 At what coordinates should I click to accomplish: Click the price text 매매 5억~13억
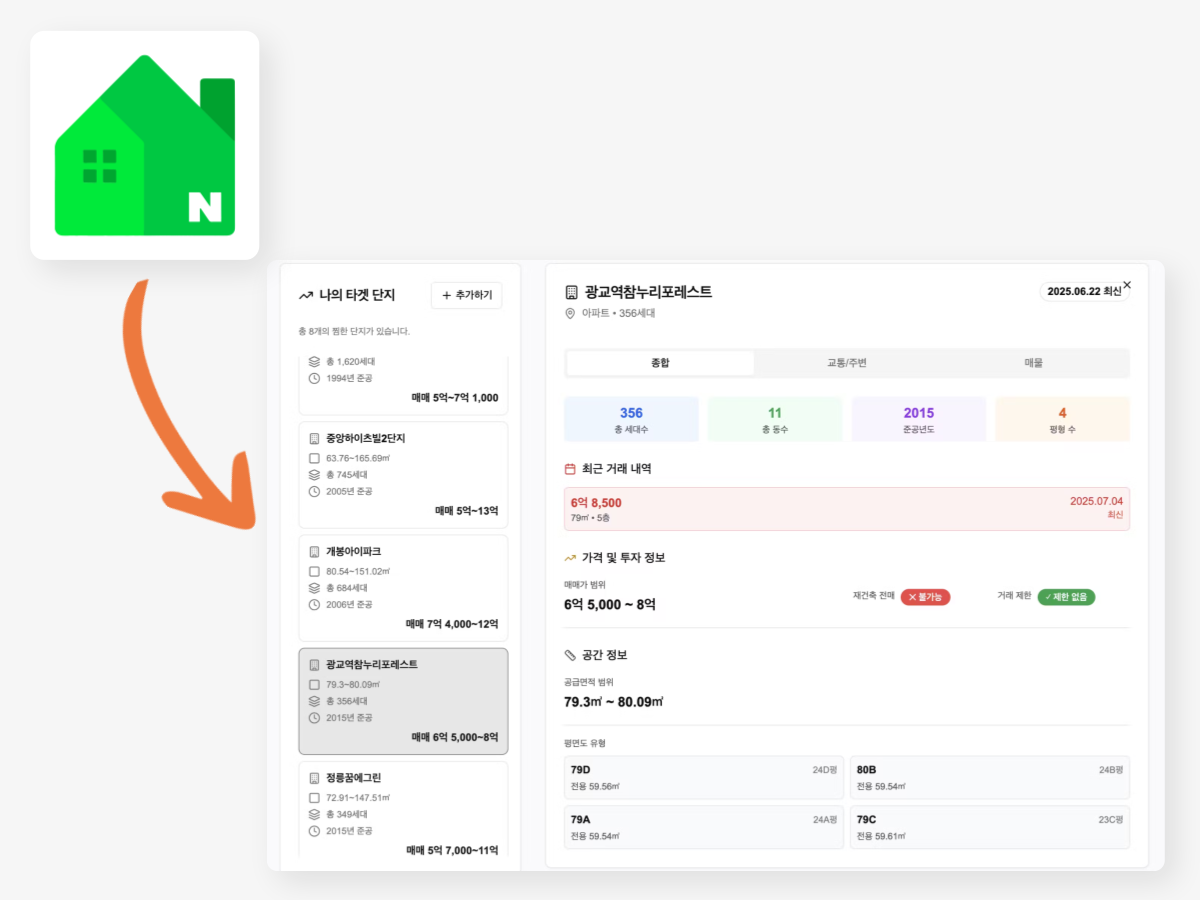coord(466,511)
